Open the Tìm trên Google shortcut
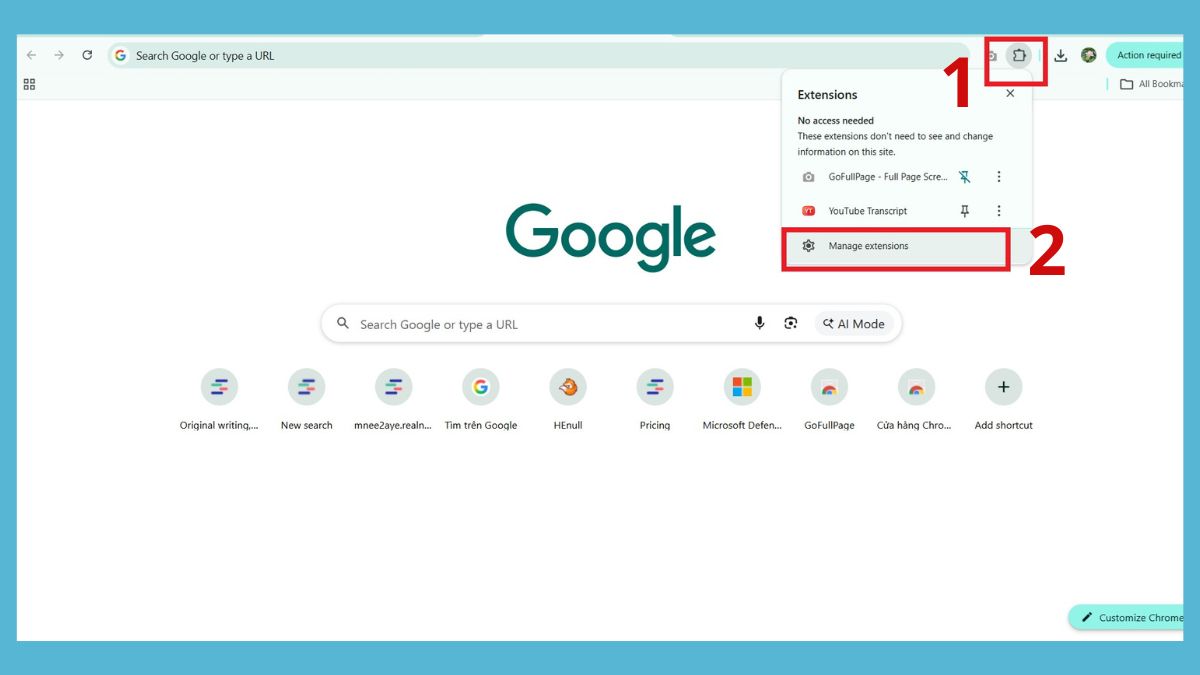 click(481, 399)
